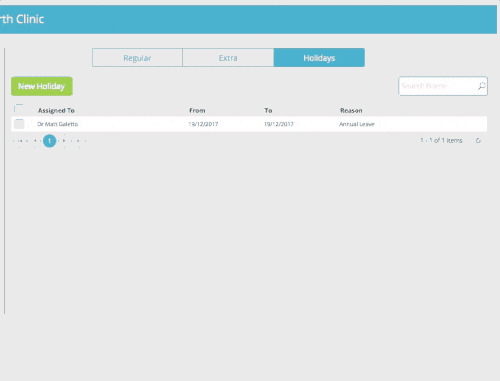Image resolution: width=500 pixels, height=381 pixels.
Task: Go to the first page arrow
Action: [x=20, y=141]
